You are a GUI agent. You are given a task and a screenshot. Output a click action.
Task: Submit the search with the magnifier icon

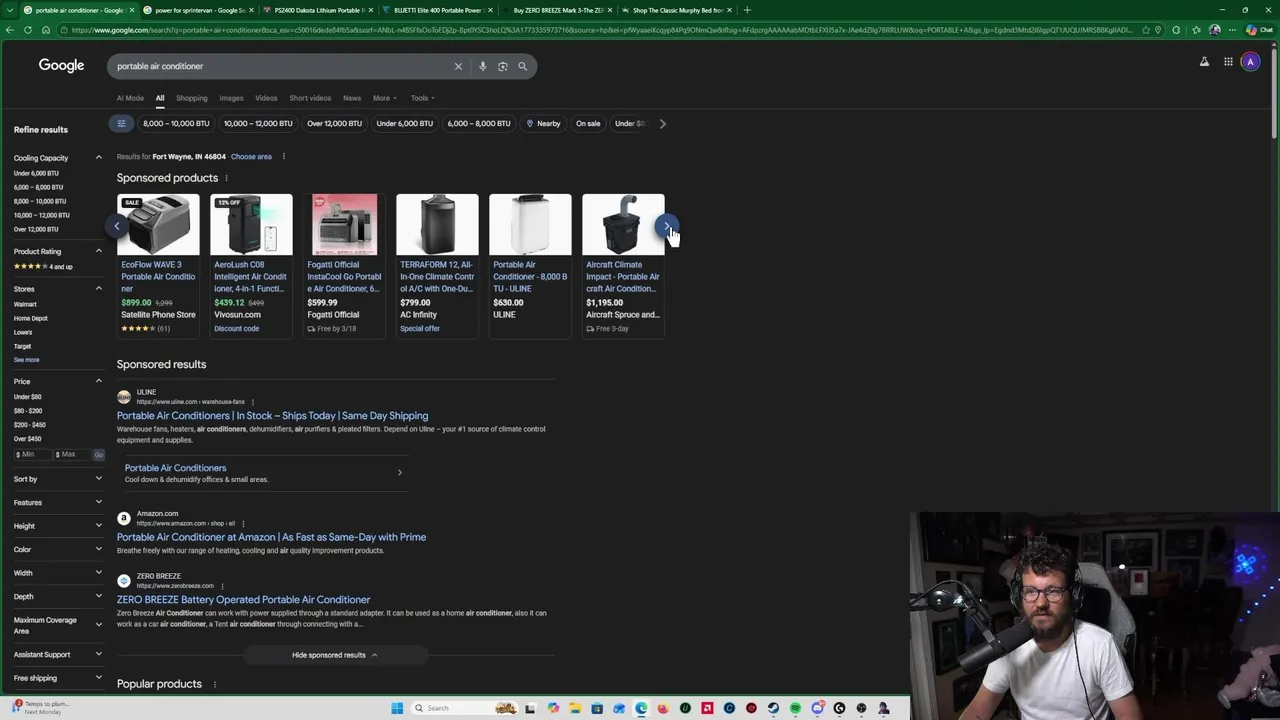point(522,66)
